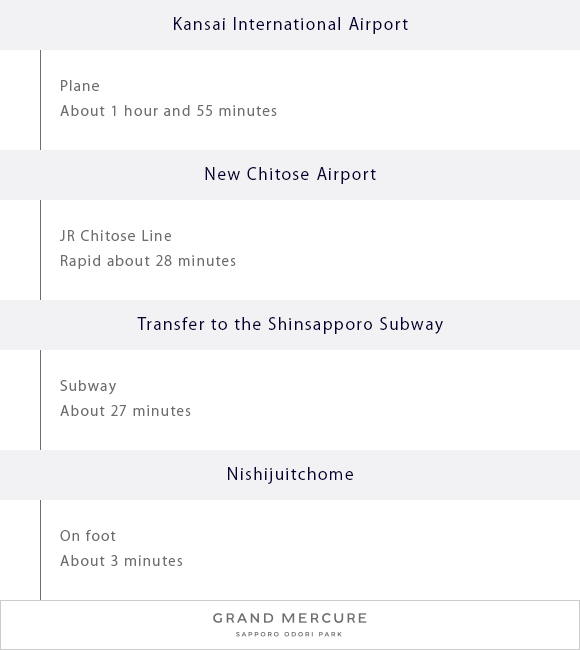This screenshot has height=650, width=580.
Task: Select About 3 minutes text
Action: [x=121, y=561]
